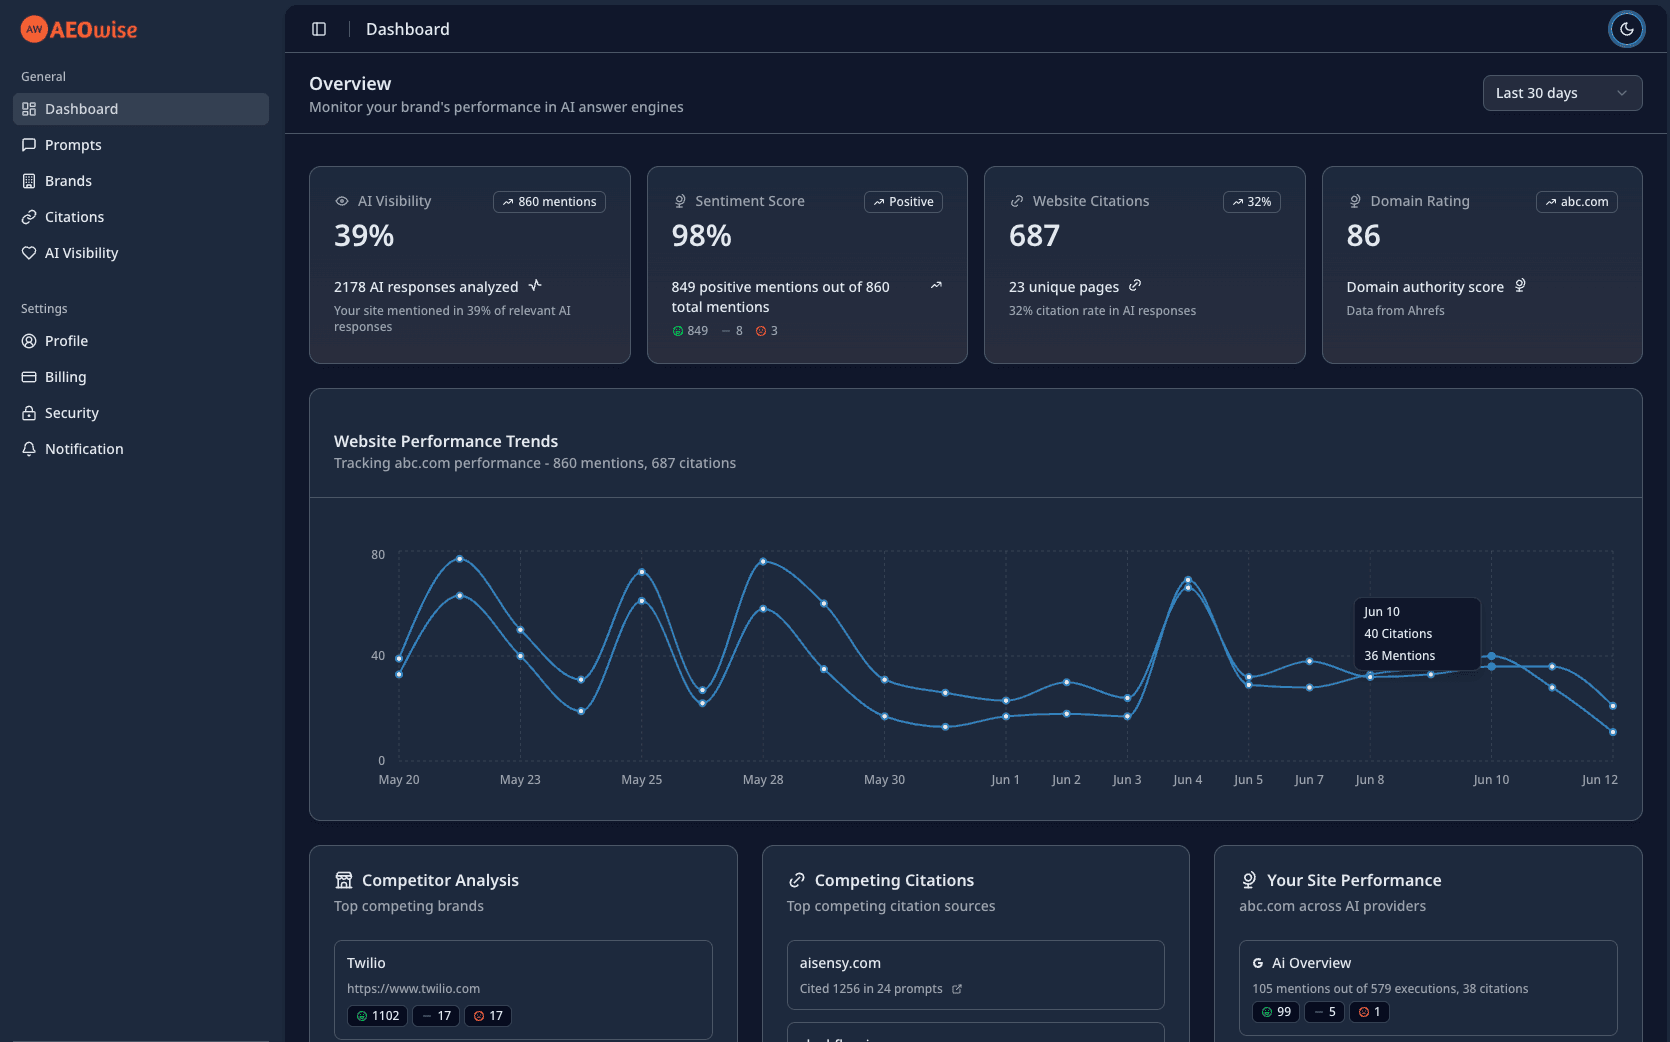
Task: Collapse the sidebar panel toggle
Action: (319, 29)
